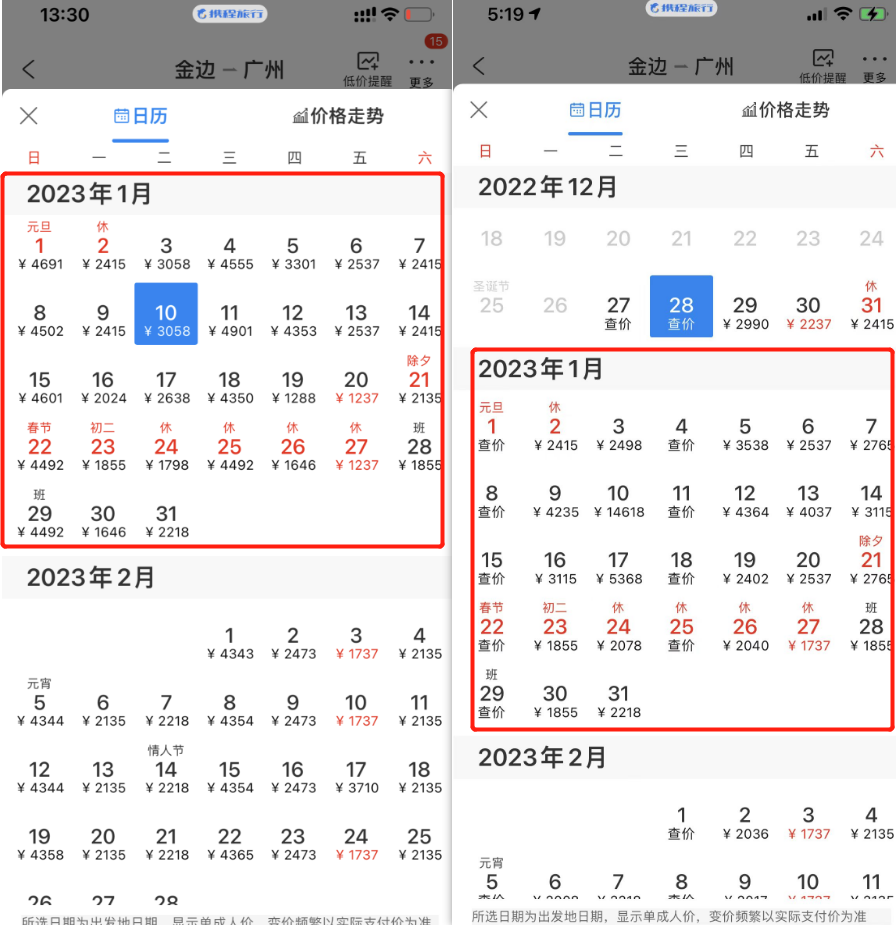Viewport: 896px width, 925px height.
Task: Tap the battery indicator in left phone
Action: (419, 15)
